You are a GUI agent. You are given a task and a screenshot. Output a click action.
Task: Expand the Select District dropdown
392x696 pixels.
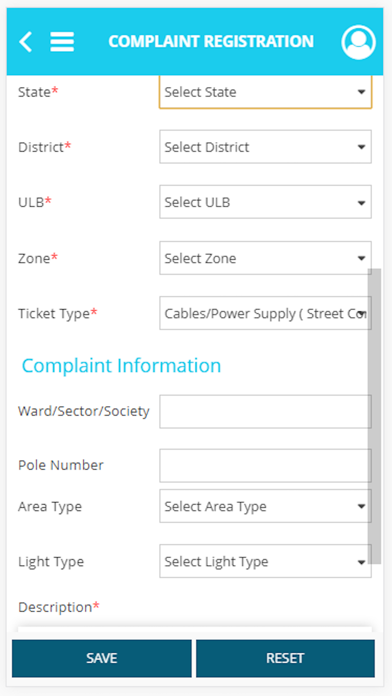tap(265, 146)
